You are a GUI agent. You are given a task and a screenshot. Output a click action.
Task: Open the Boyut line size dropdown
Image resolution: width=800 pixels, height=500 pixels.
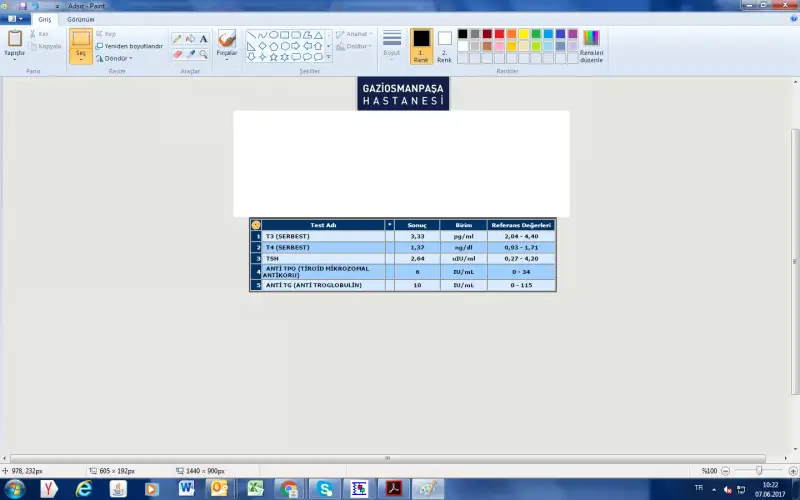click(x=392, y=44)
